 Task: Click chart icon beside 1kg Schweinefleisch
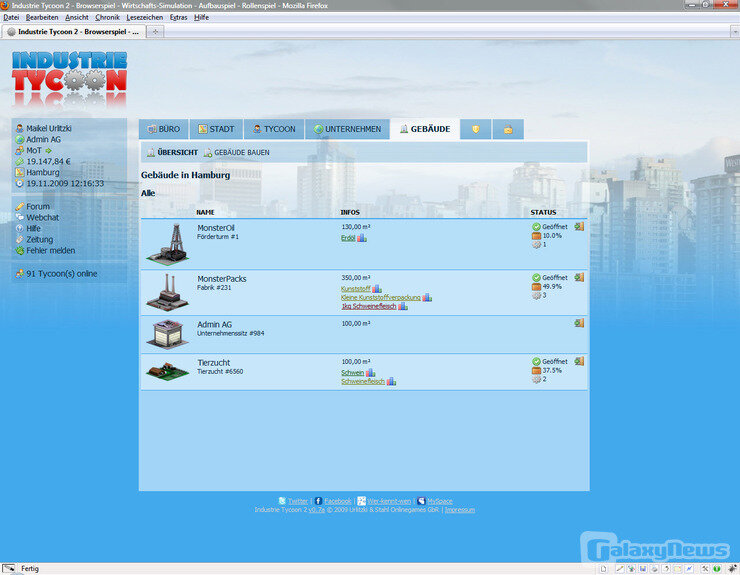(x=403, y=306)
